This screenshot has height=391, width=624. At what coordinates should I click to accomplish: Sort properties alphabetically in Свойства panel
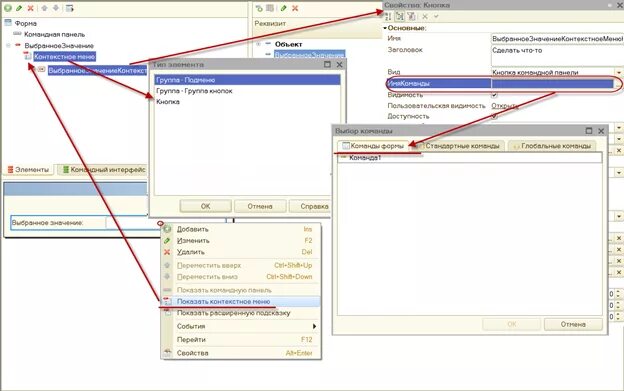[388, 16]
